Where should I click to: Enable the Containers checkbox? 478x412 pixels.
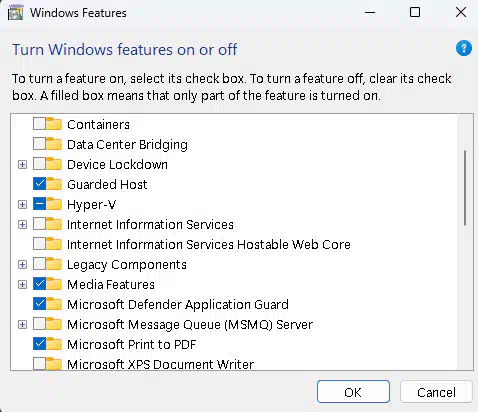[x=39, y=124]
